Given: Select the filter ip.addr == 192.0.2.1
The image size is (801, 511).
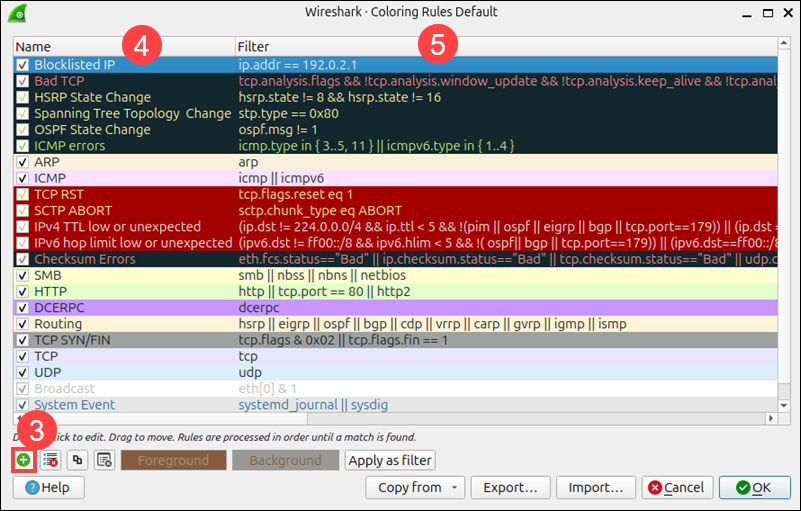Looking at the screenshot, I should tap(297, 65).
